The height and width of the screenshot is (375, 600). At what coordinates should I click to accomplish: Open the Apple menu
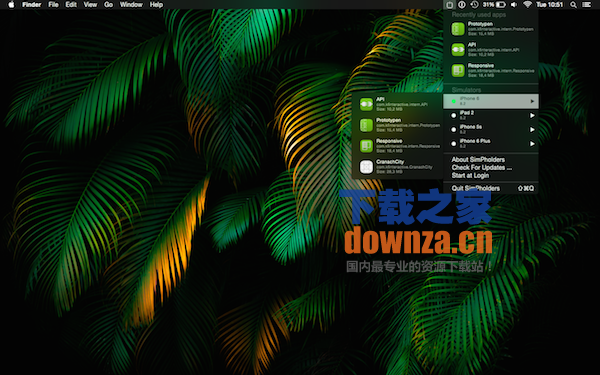[11, 5]
